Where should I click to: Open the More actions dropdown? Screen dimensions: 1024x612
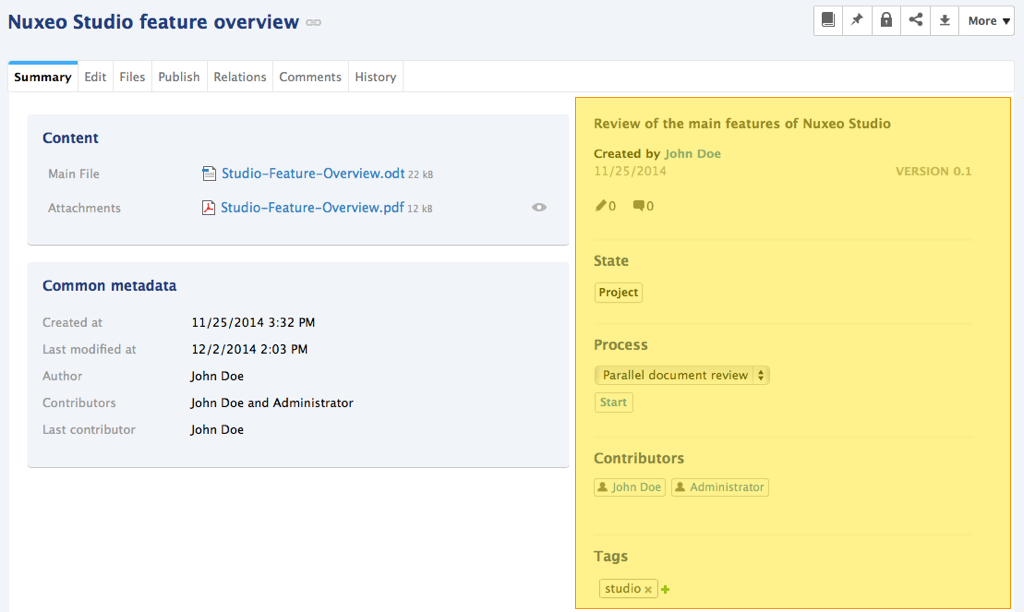pyautogui.click(x=987, y=20)
